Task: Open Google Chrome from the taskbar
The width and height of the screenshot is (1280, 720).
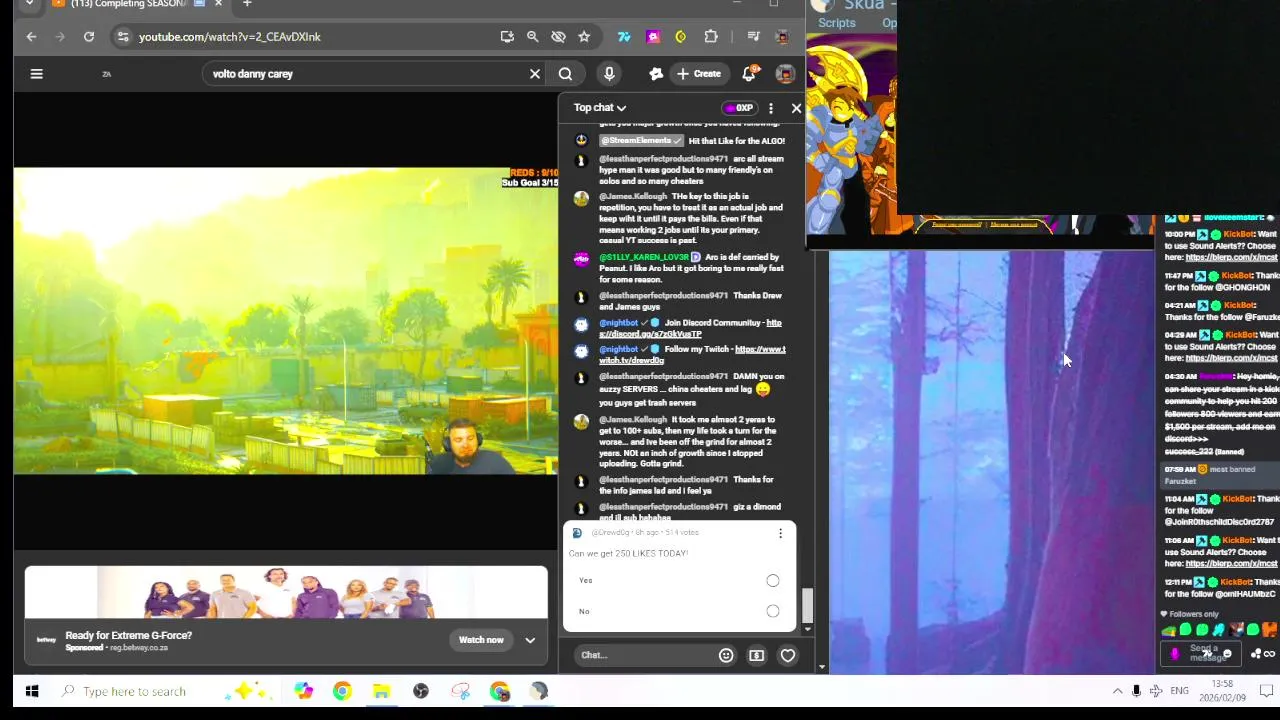Action: point(342,692)
